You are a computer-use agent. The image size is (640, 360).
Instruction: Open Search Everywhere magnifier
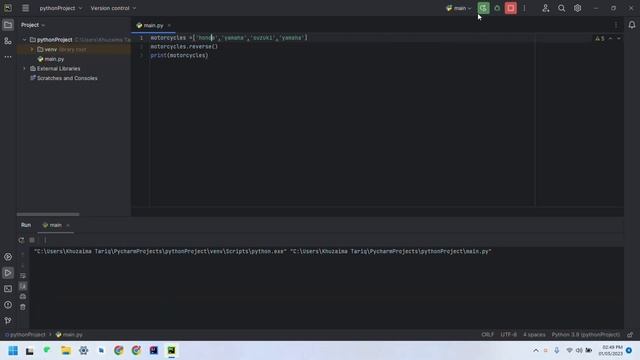click(562, 8)
